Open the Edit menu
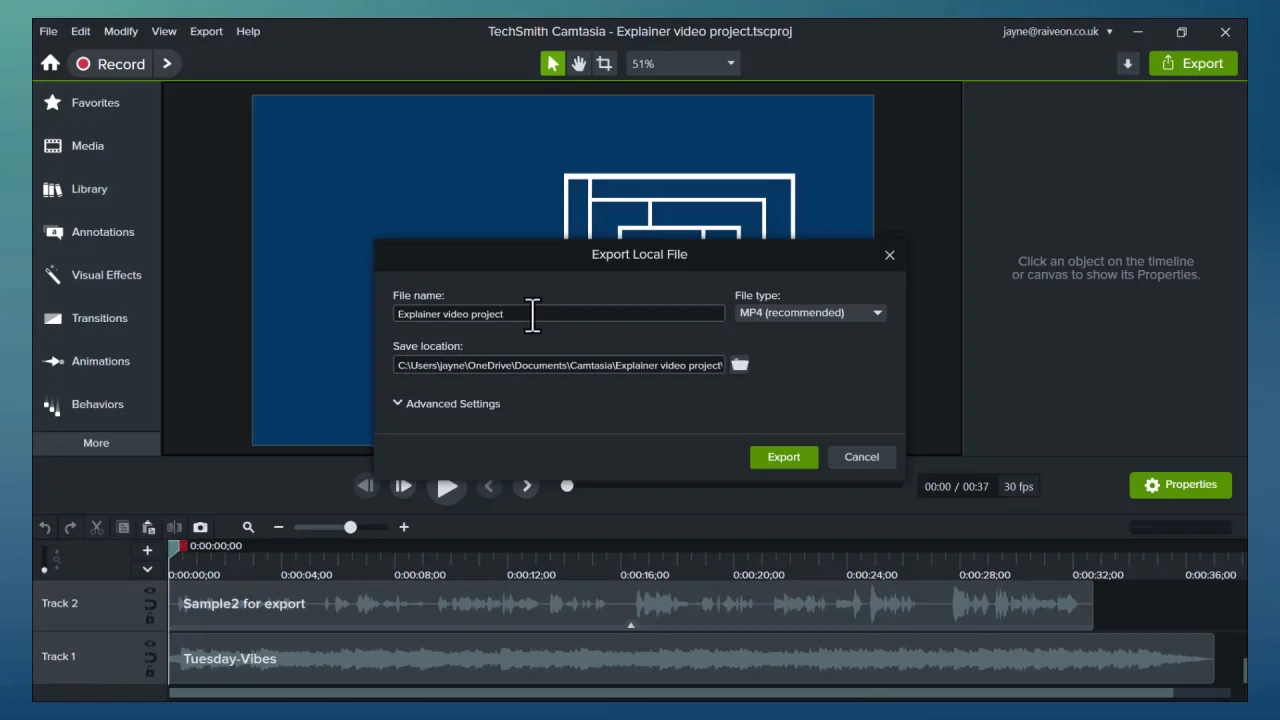The height and width of the screenshot is (720, 1280). (x=81, y=31)
